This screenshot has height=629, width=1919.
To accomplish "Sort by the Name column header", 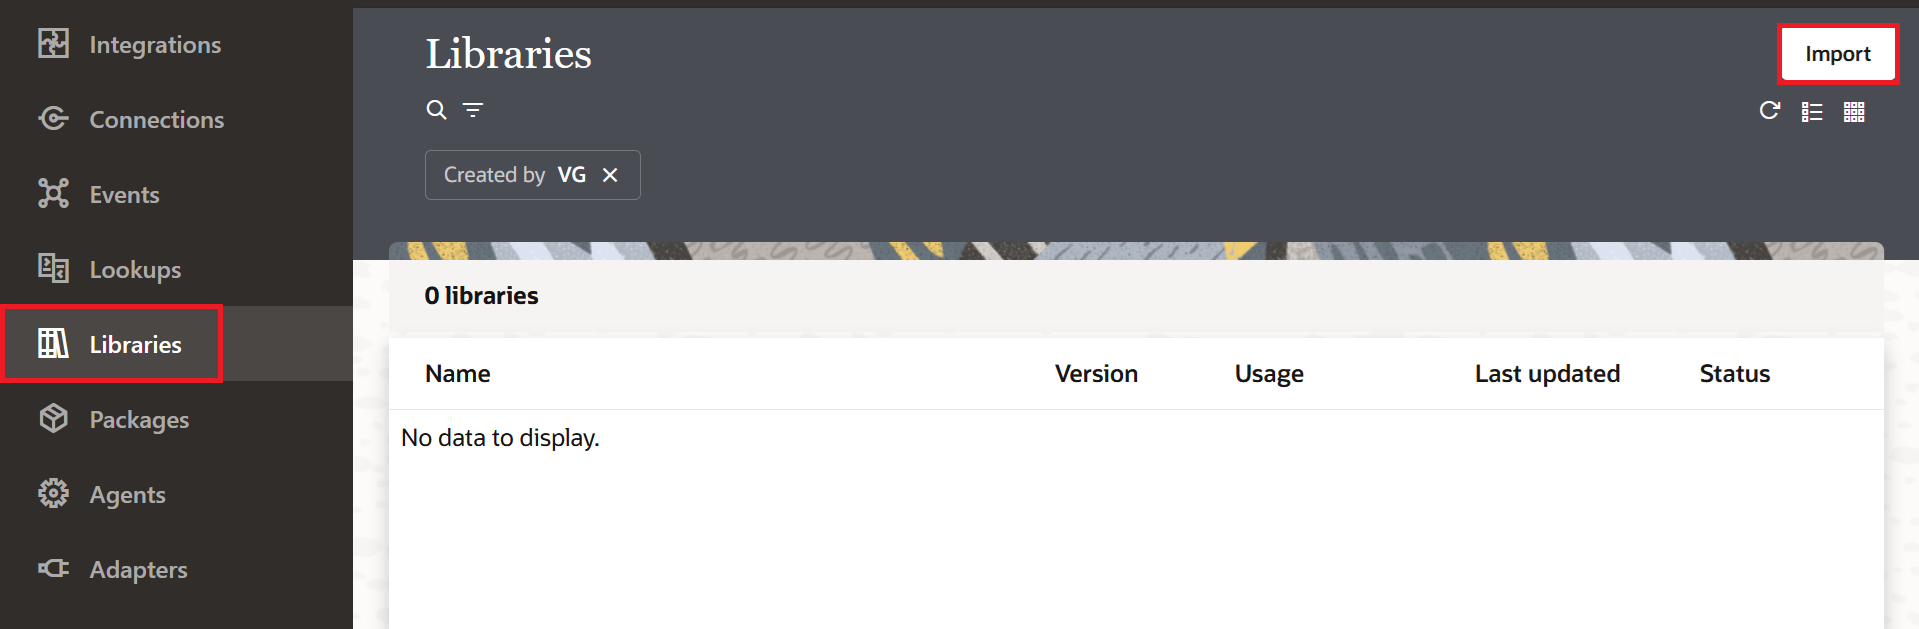I will click(x=458, y=374).
